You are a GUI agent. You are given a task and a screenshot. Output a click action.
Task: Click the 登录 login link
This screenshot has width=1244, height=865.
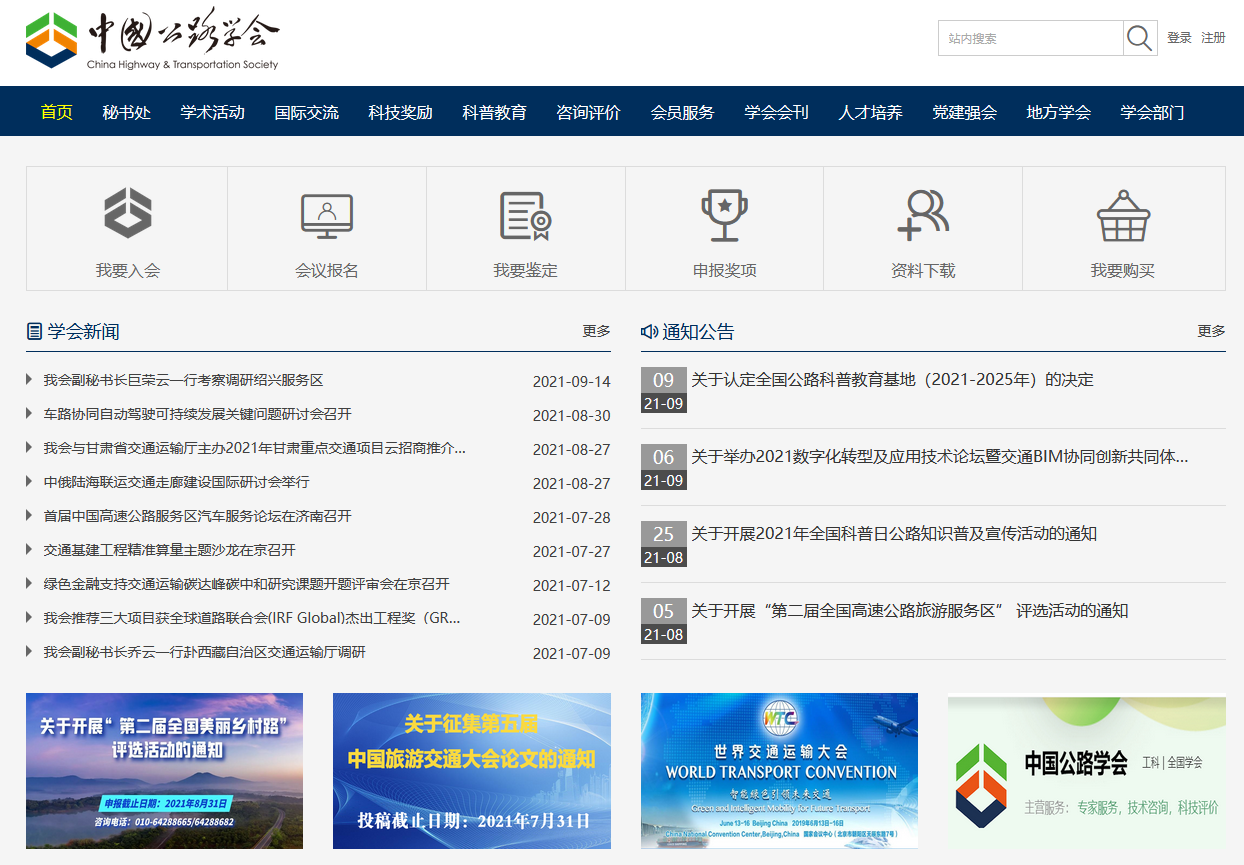(x=1179, y=38)
